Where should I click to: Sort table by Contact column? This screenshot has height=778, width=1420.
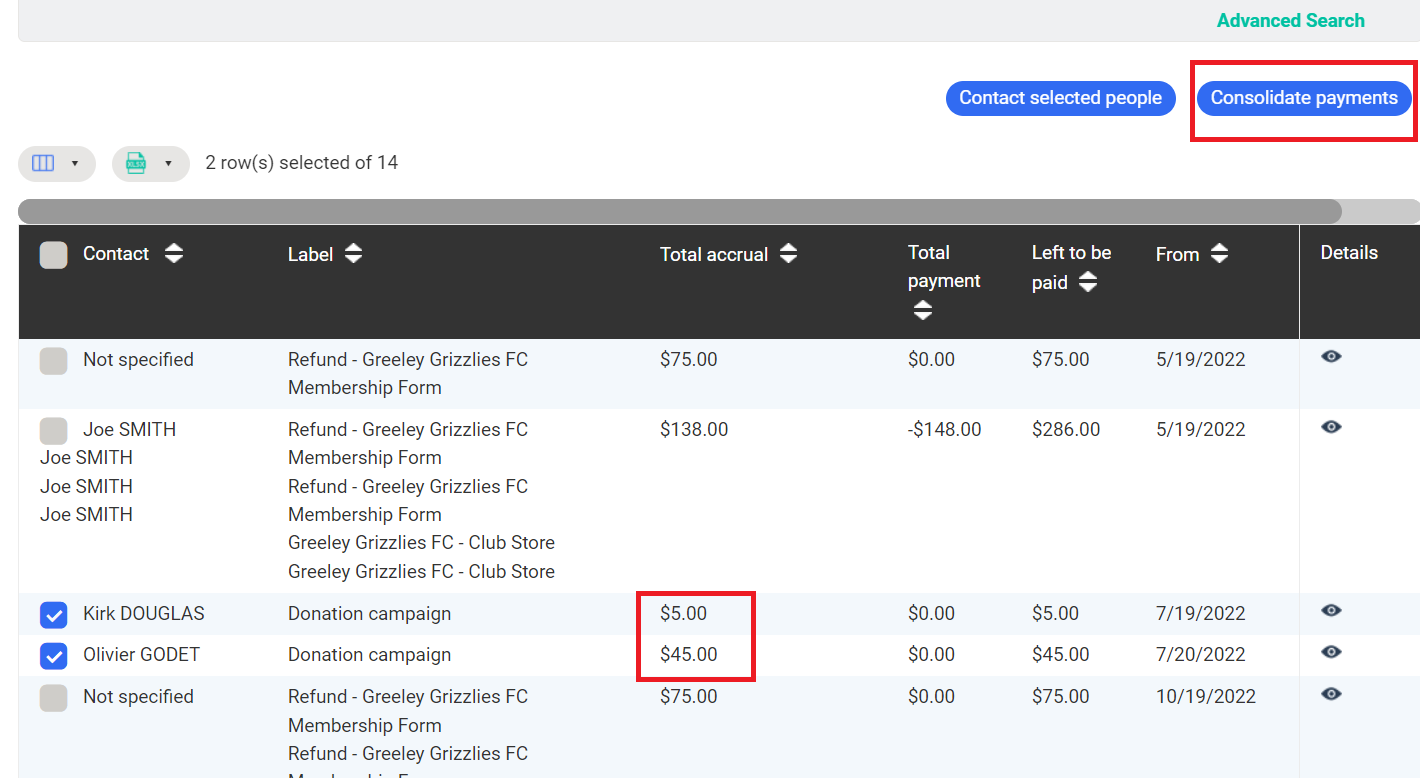(x=174, y=254)
